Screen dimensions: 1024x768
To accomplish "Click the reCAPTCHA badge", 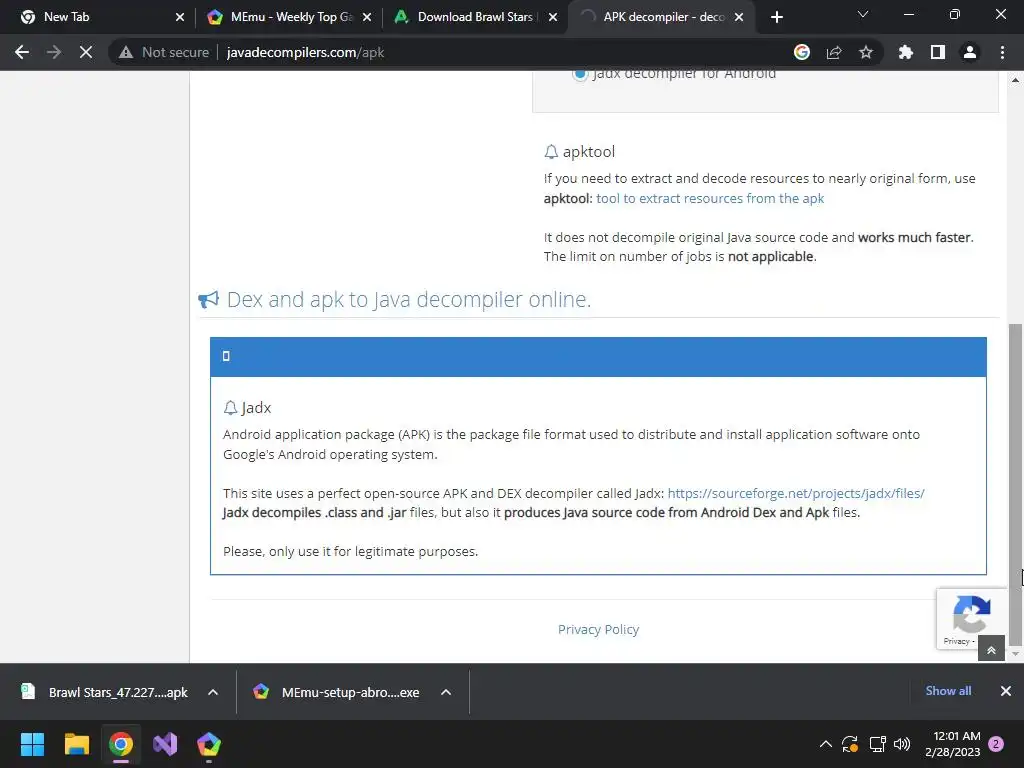I will (972, 618).
